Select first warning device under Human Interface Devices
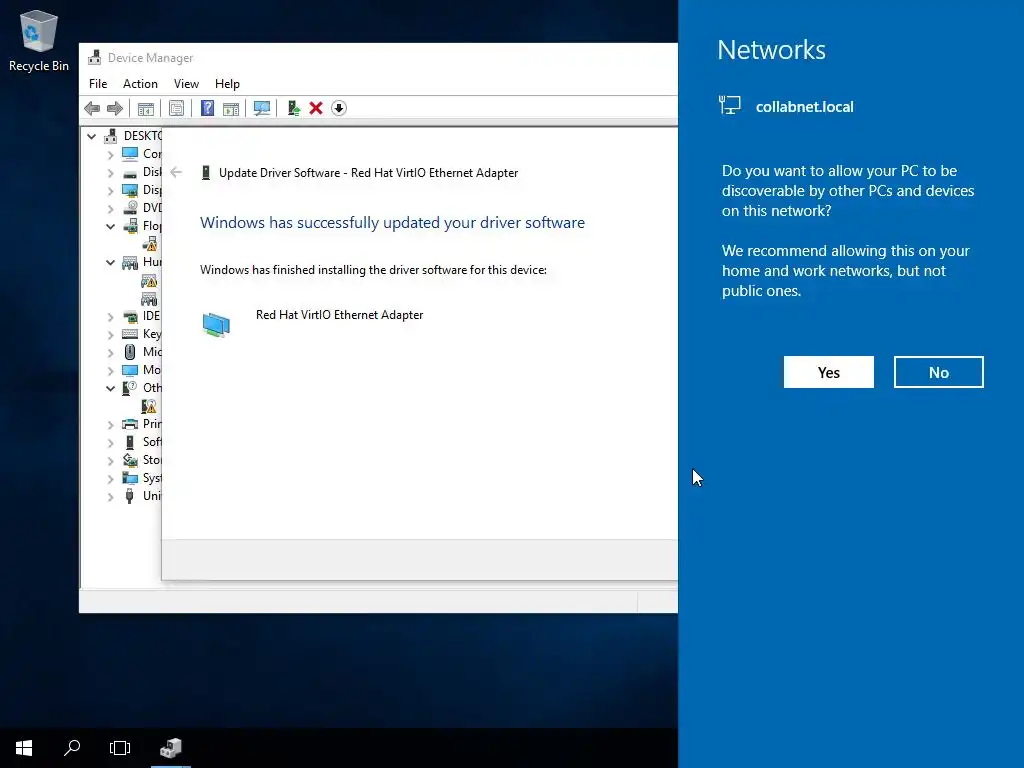The width and height of the screenshot is (1024, 768). click(149, 281)
